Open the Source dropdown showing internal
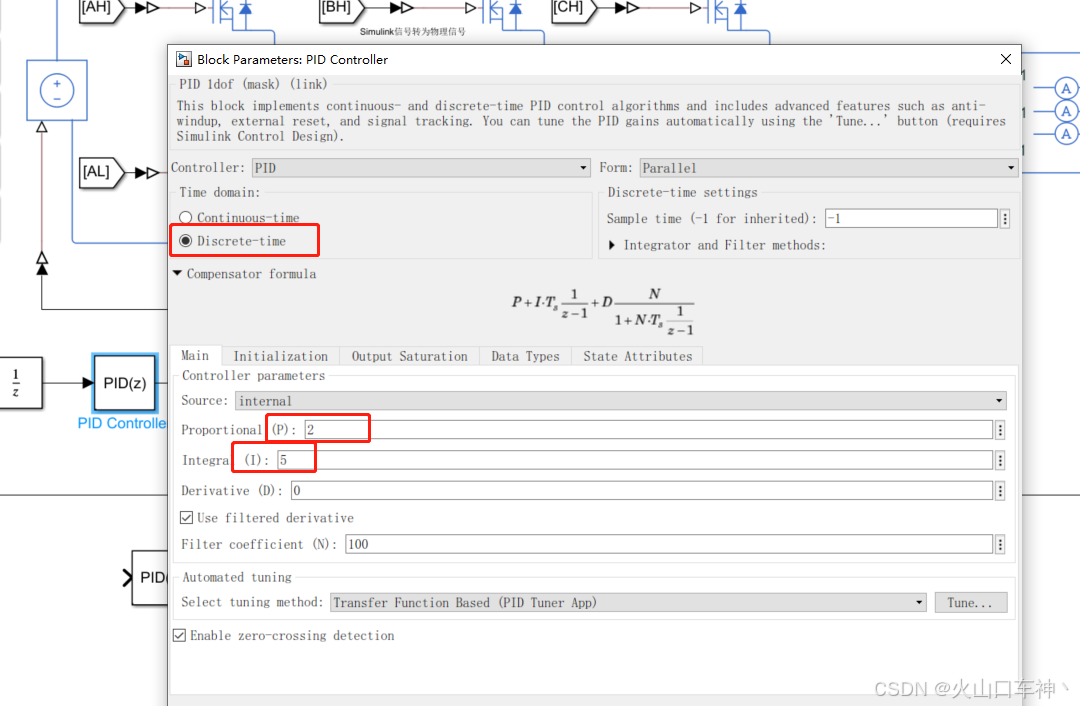This screenshot has width=1080, height=706. (x=621, y=401)
